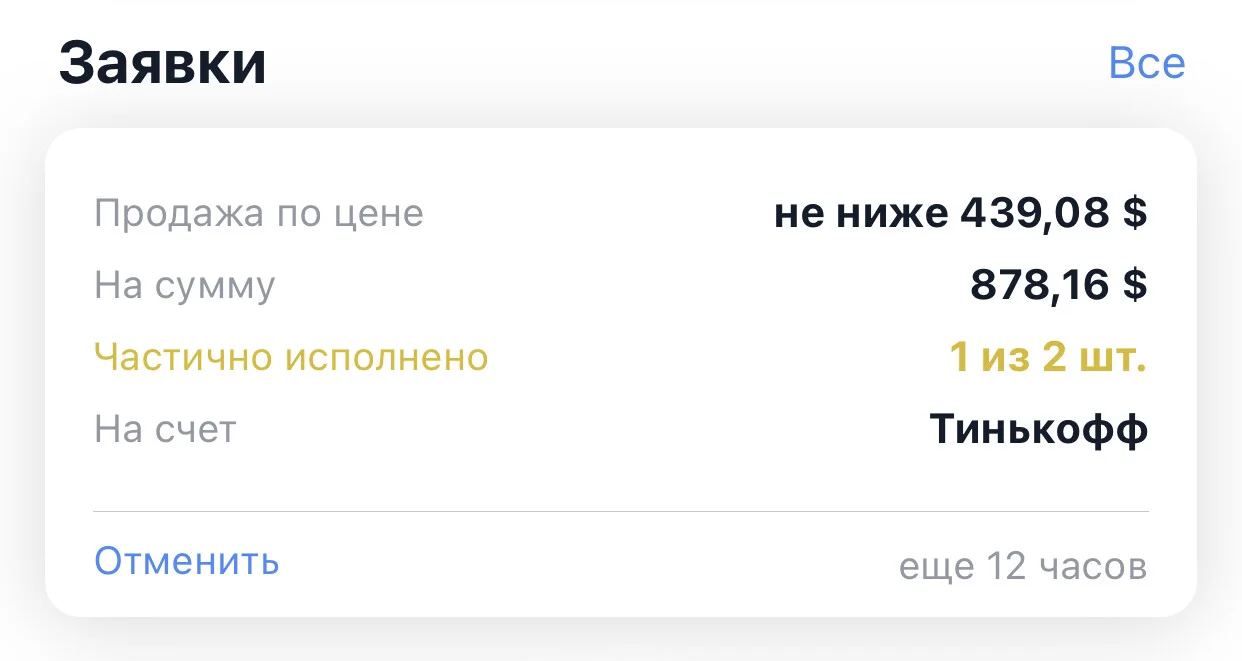
Task: Click the divider line above Отменить
Action: pos(621,511)
